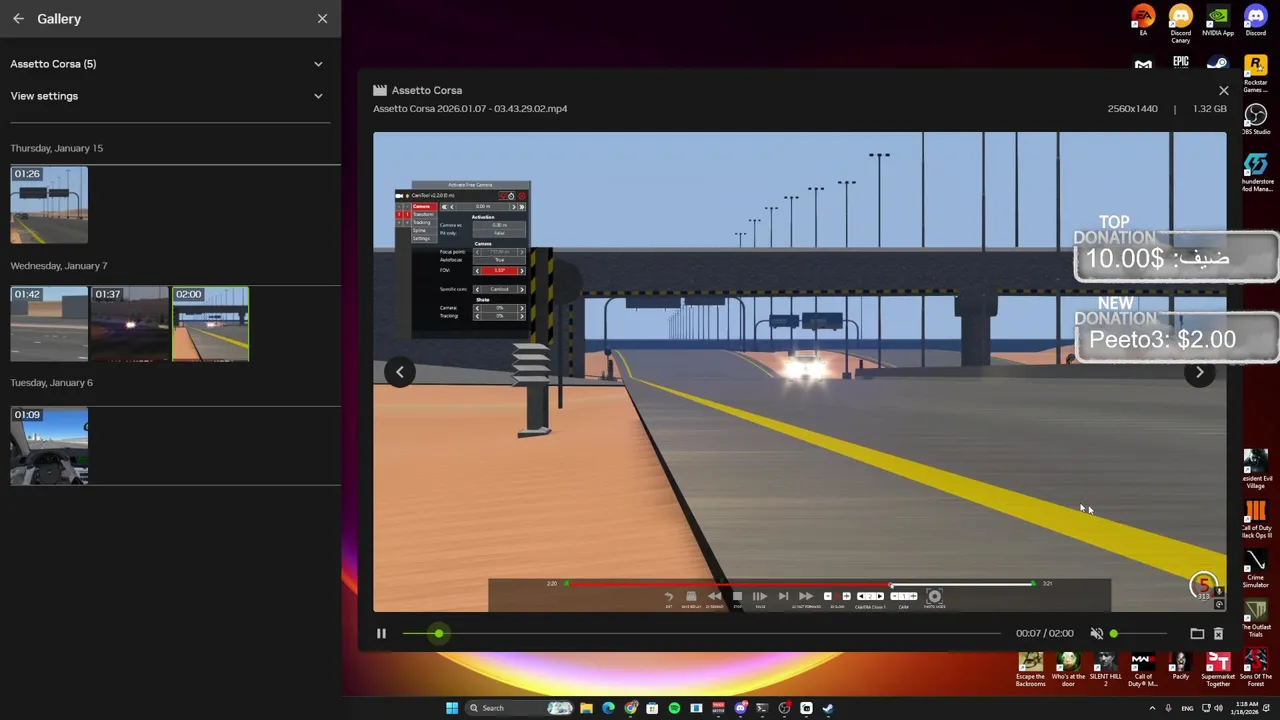Open the Discord desktop shortcut

[1255, 20]
